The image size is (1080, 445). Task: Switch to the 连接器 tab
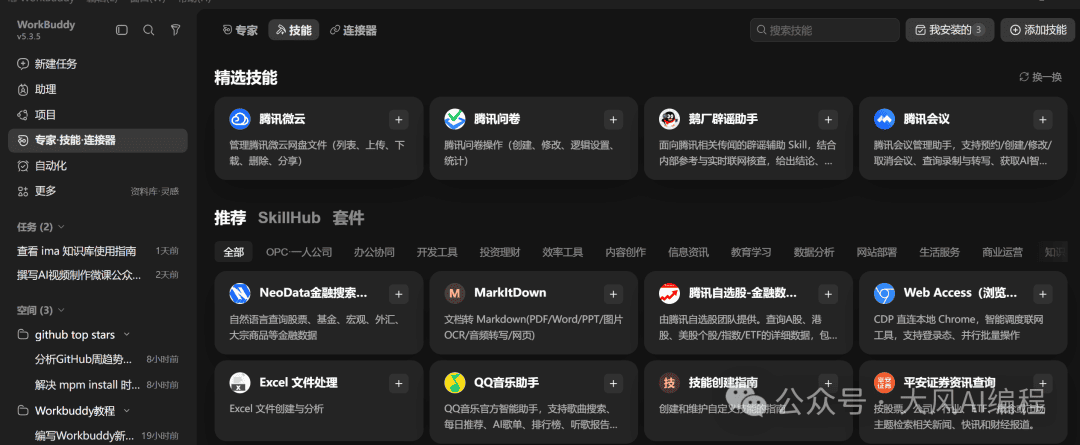(x=353, y=30)
